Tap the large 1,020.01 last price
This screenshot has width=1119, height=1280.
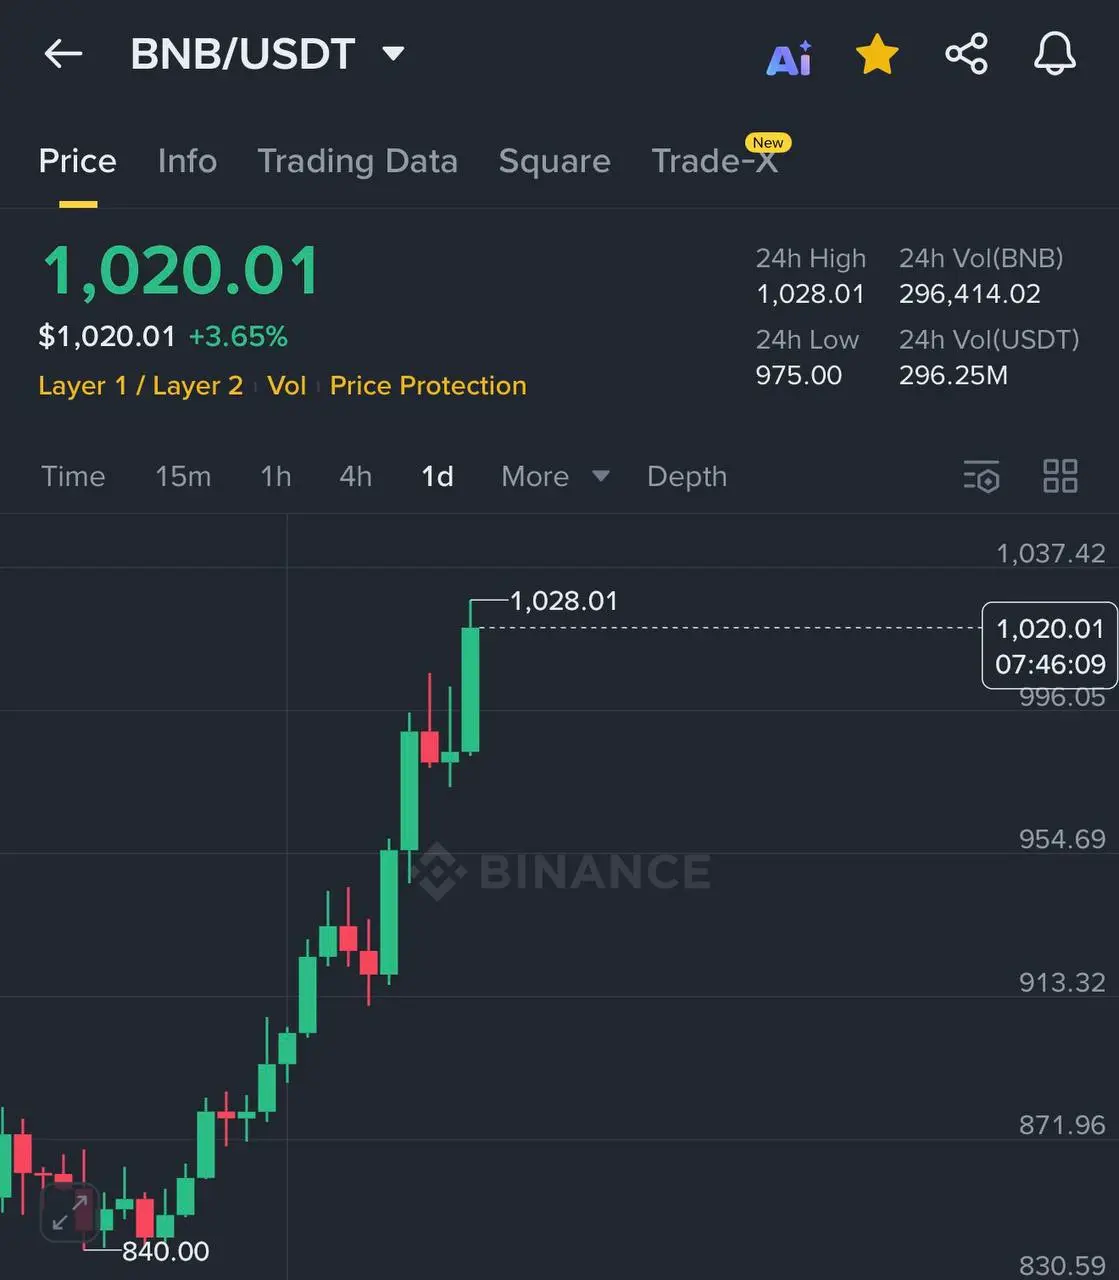[181, 271]
